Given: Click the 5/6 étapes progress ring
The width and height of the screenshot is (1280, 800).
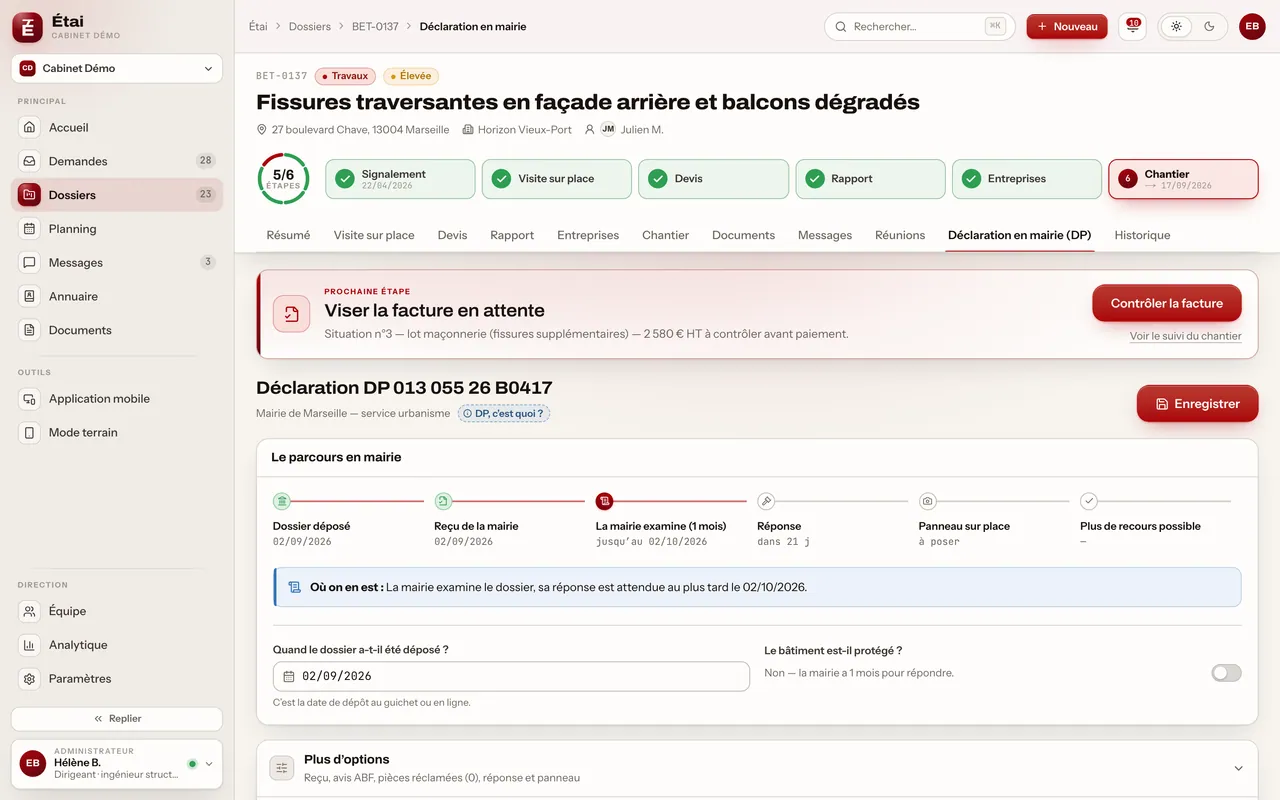Looking at the screenshot, I should [283, 179].
